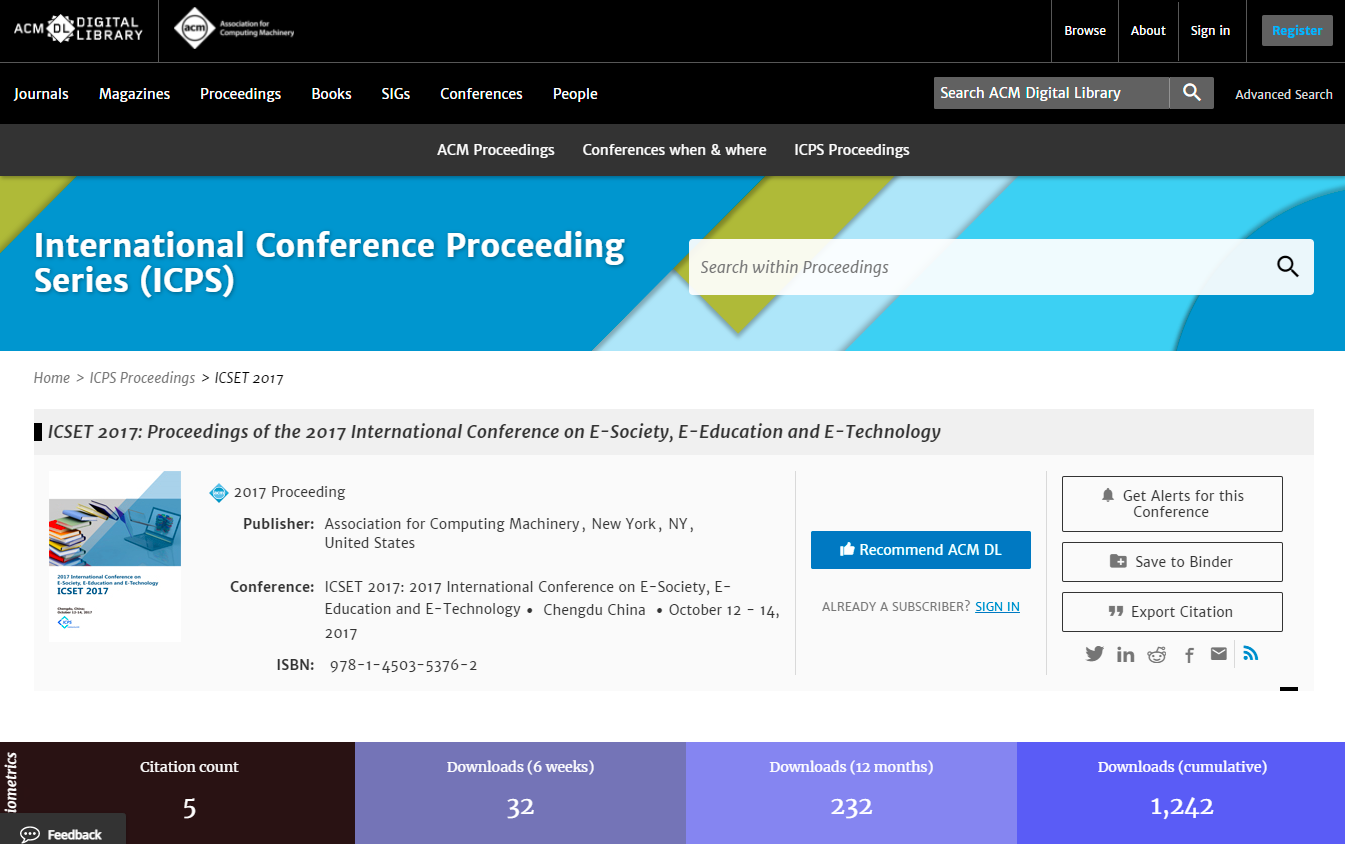Click the ISBN value 978-1-4503-5376-2
This screenshot has width=1345, height=844.
click(x=404, y=665)
